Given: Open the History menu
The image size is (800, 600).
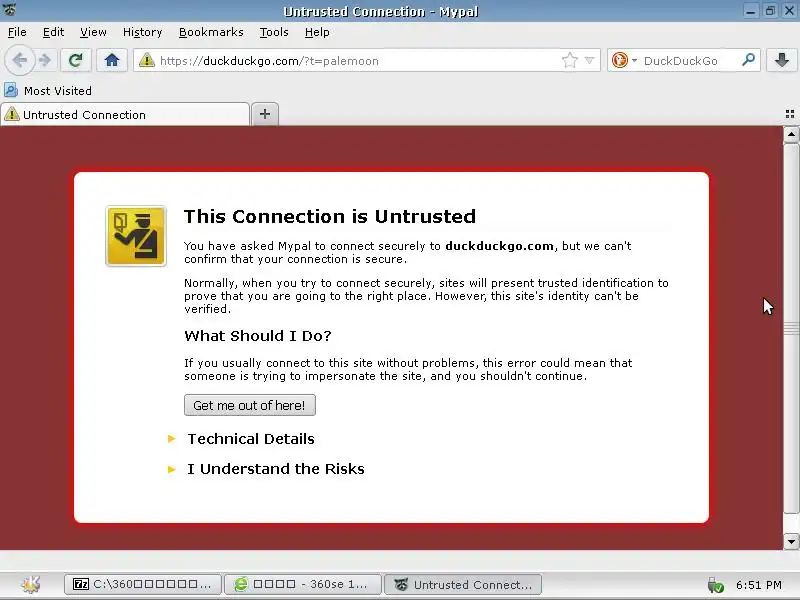Looking at the screenshot, I should [x=142, y=32].
